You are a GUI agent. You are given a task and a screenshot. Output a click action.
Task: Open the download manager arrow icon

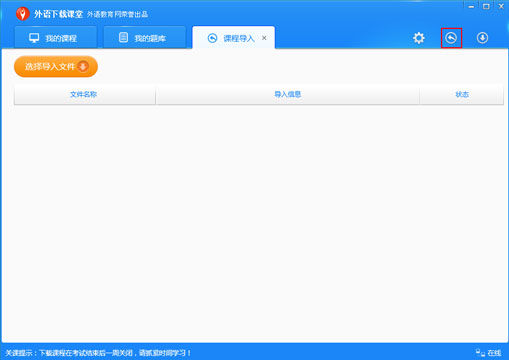(482, 38)
